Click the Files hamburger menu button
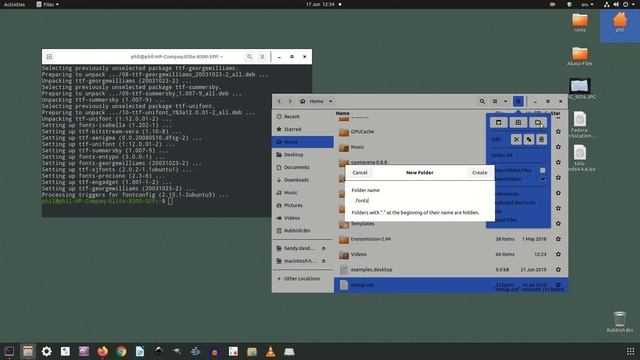The height and width of the screenshot is (360, 640). [518, 101]
